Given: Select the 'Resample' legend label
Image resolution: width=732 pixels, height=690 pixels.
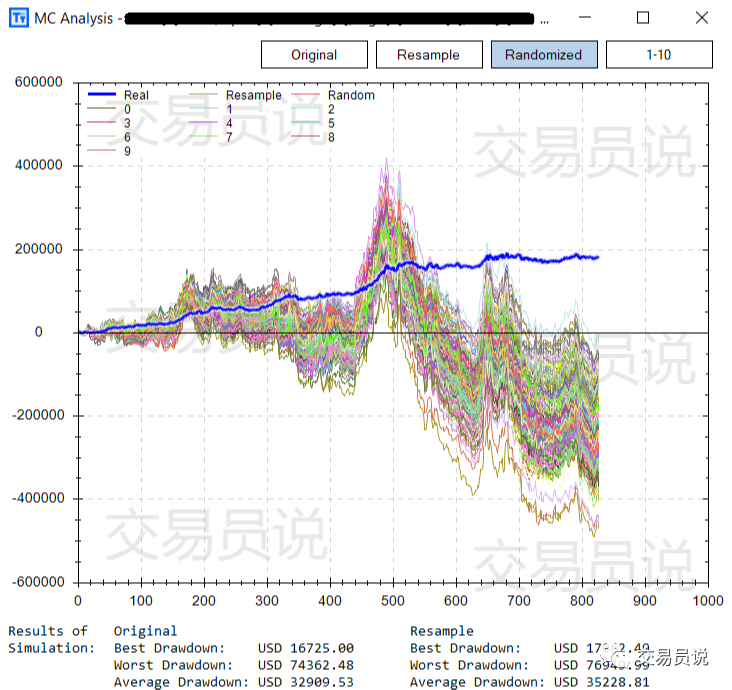Looking at the screenshot, I should click(x=253, y=95).
